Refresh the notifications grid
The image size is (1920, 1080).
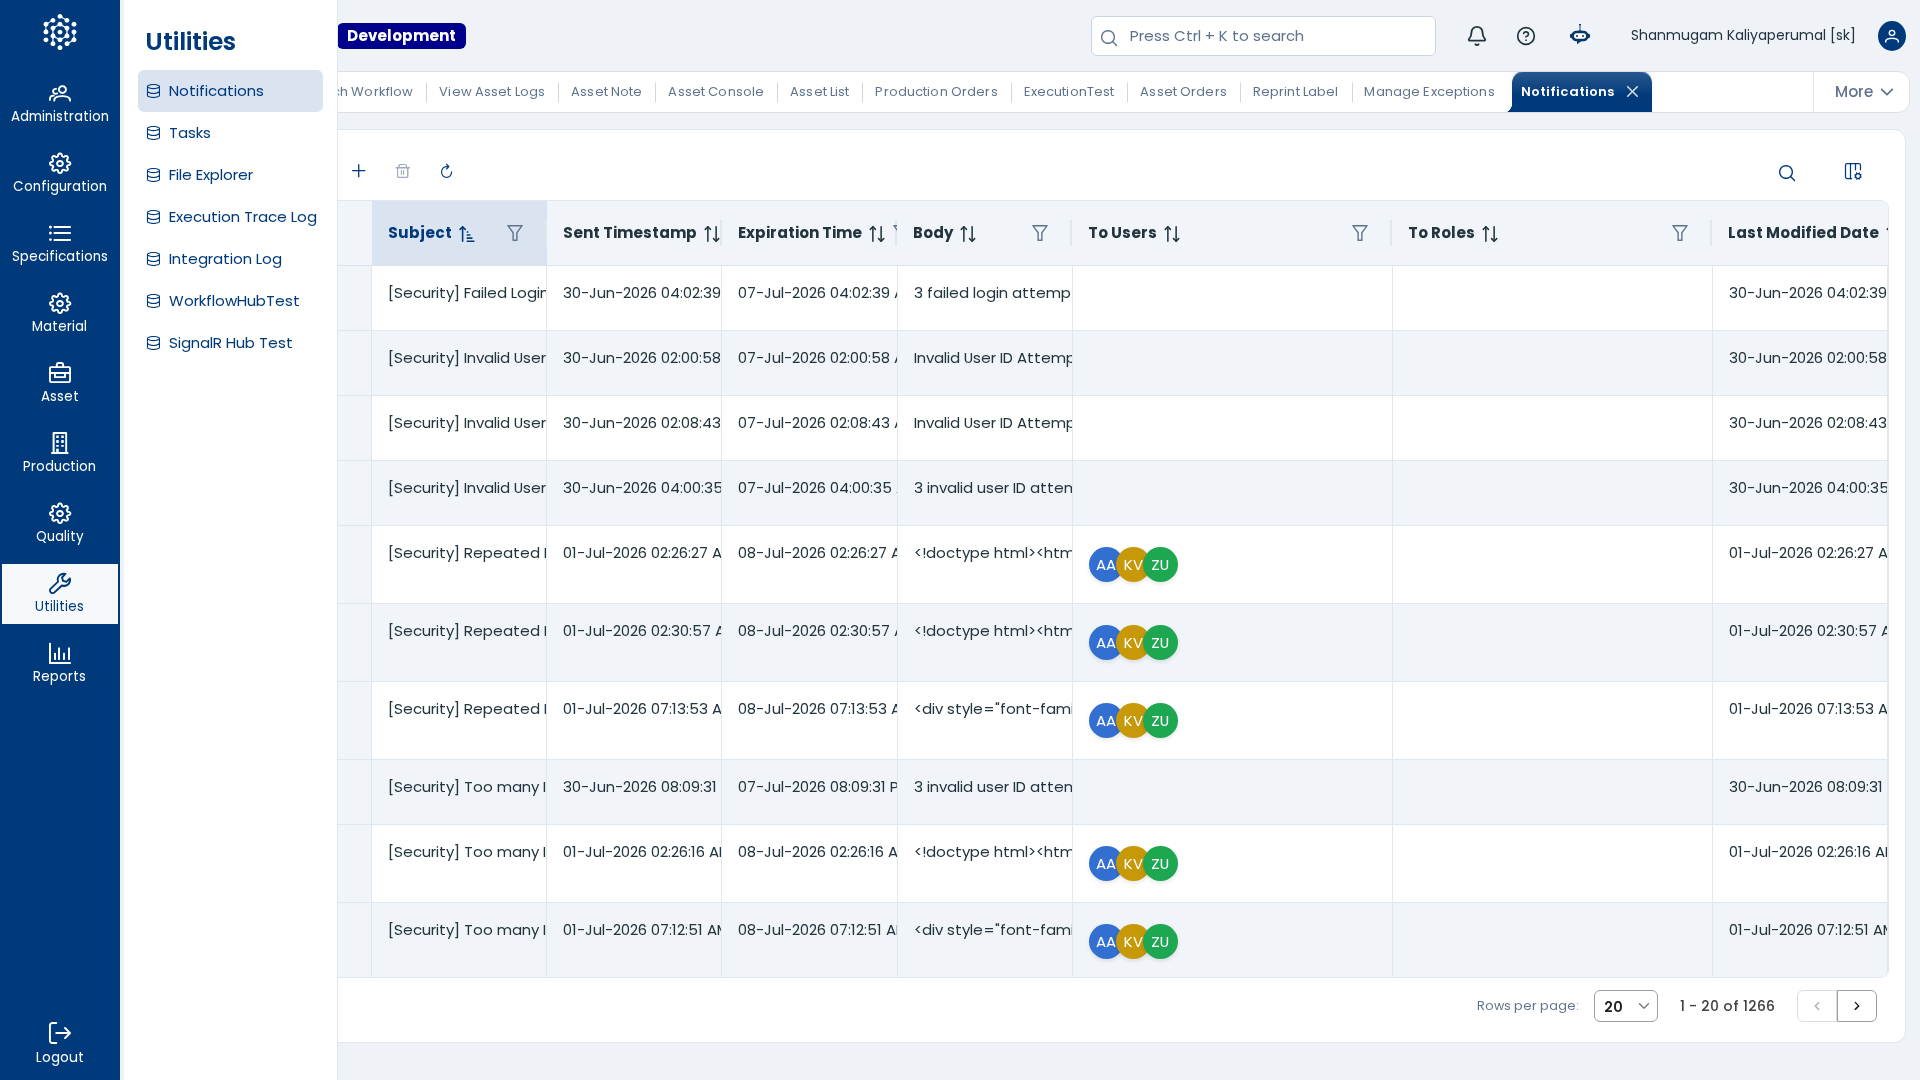(x=447, y=171)
